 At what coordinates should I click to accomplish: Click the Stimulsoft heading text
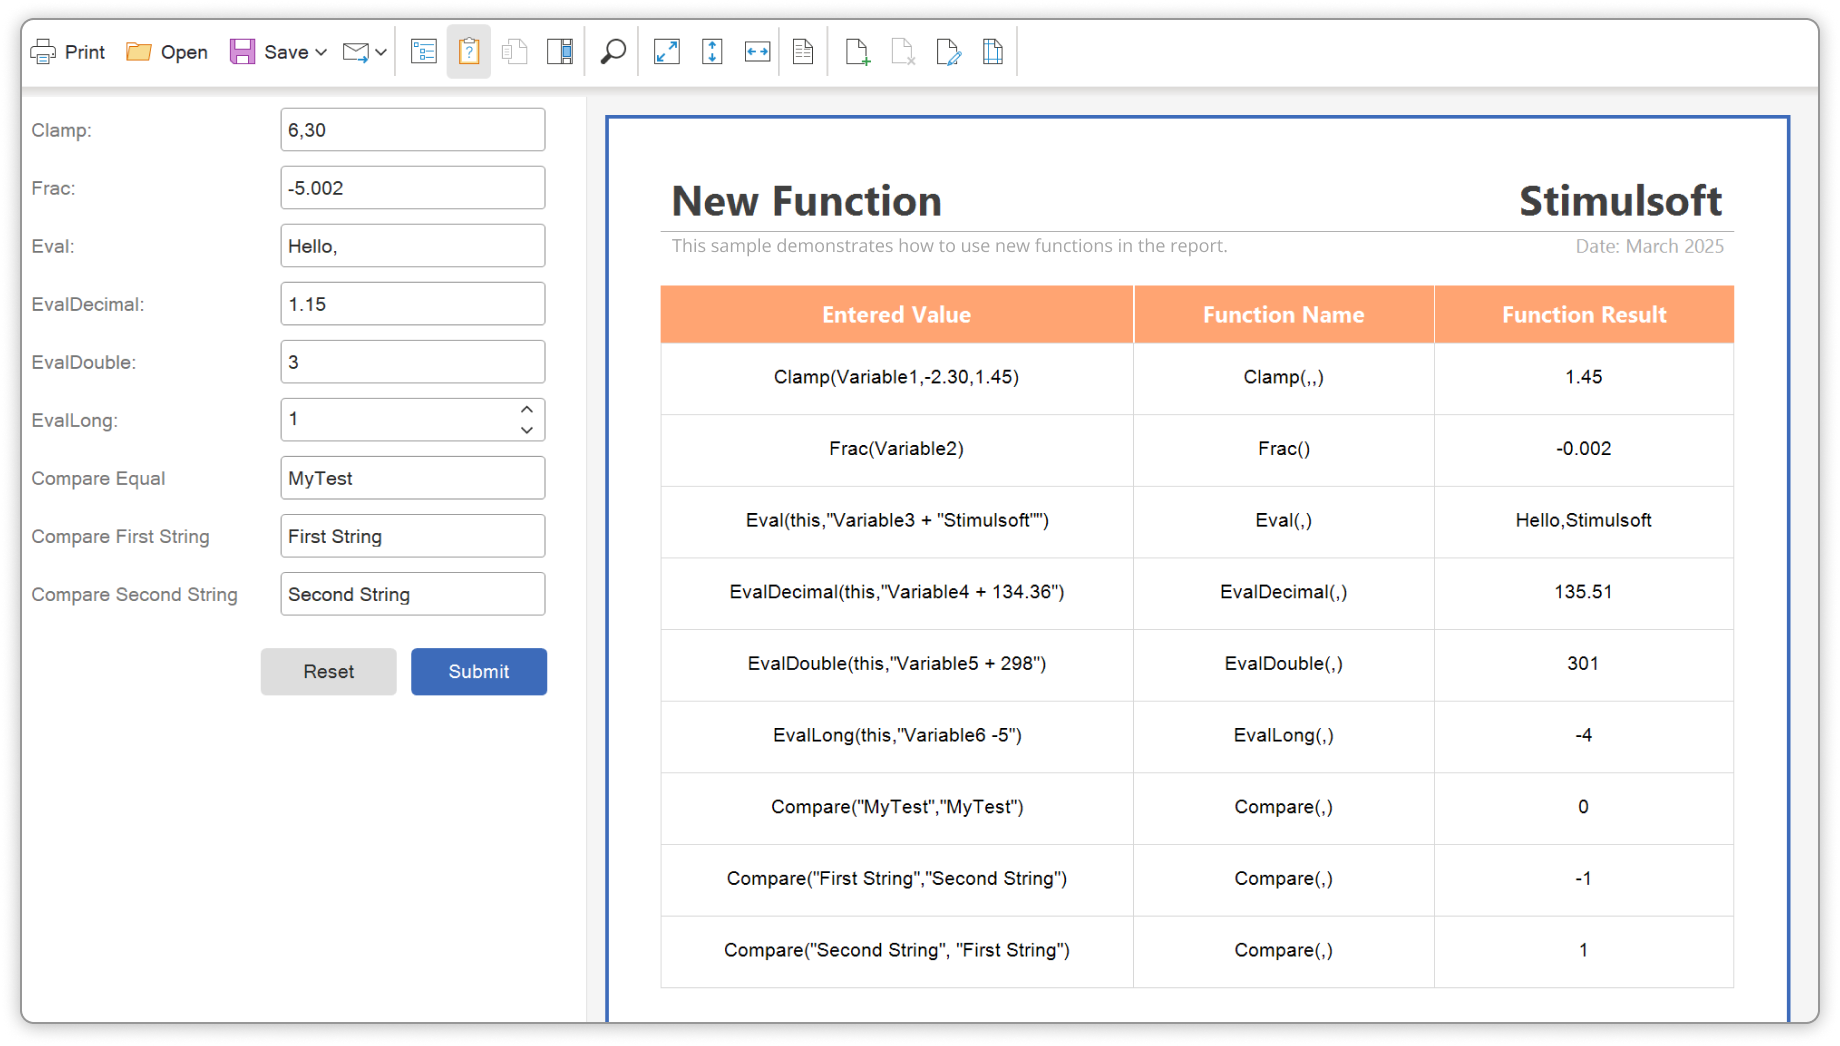(1621, 201)
